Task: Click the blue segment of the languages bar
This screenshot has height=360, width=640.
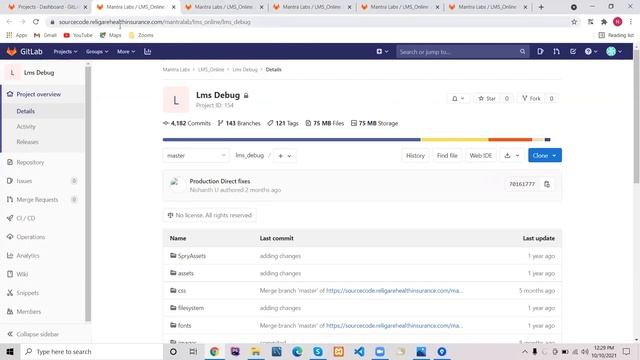Action: 291,140
